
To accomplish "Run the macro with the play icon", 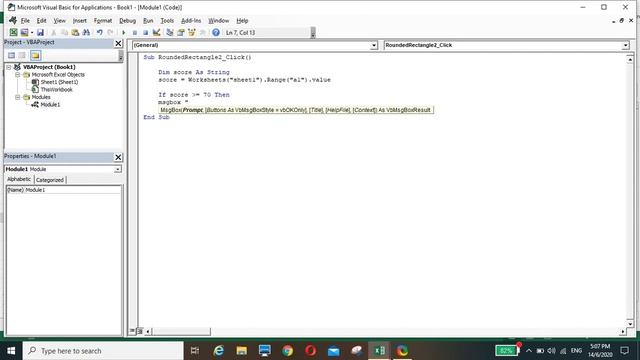I will [x=124, y=32].
